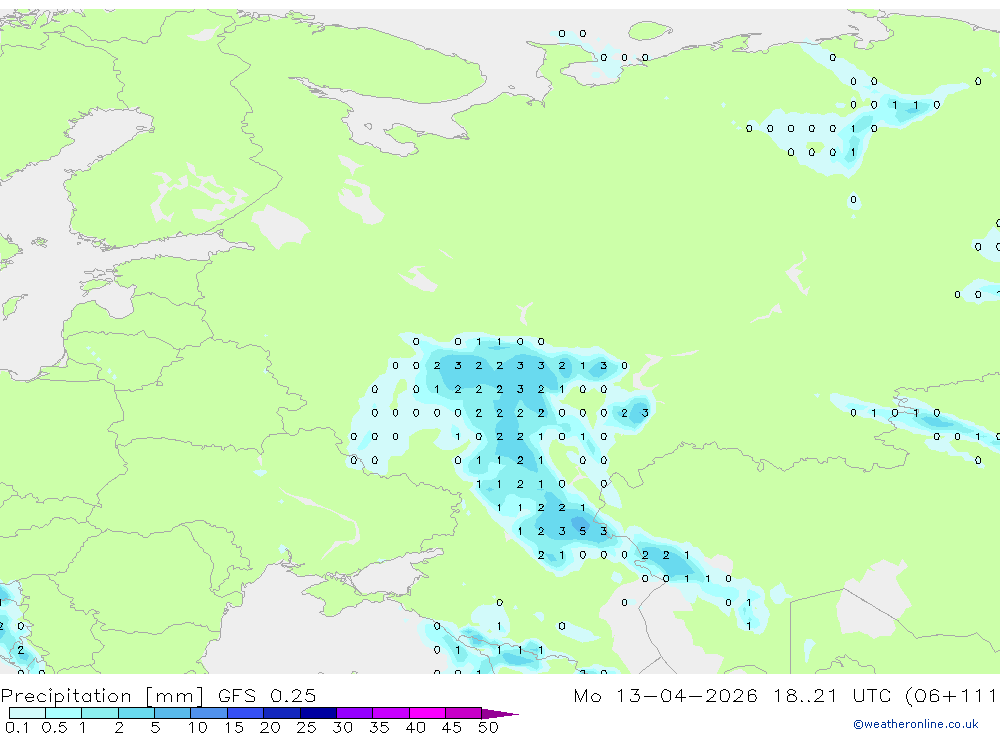The width and height of the screenshot is (1000, 733).
Task: Pick the 10–15 mm blue legend swatch
Action: (209, 713)
